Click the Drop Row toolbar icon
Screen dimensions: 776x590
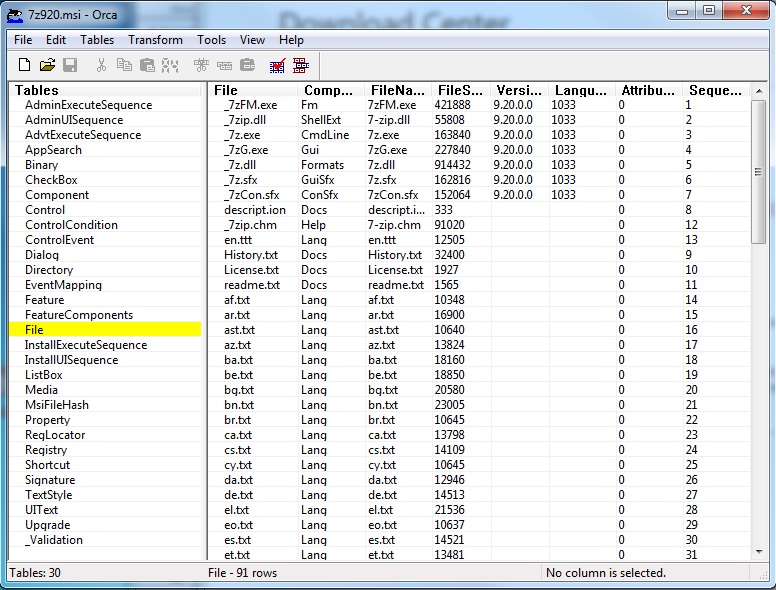[x=247, y=65]
